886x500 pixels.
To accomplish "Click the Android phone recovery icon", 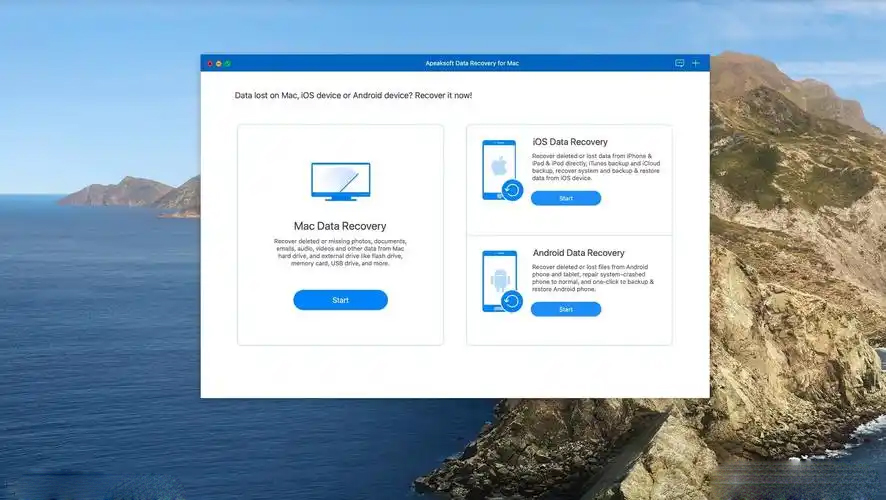I will [502, 281].
